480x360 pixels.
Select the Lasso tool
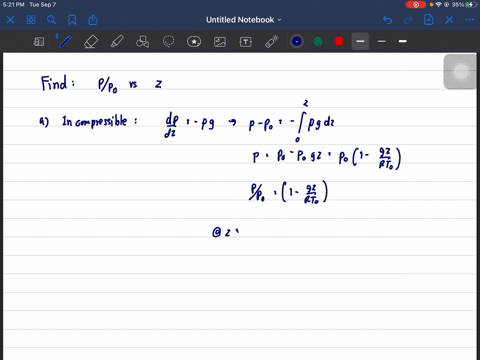pyautogui.click(x=168, y=42)
